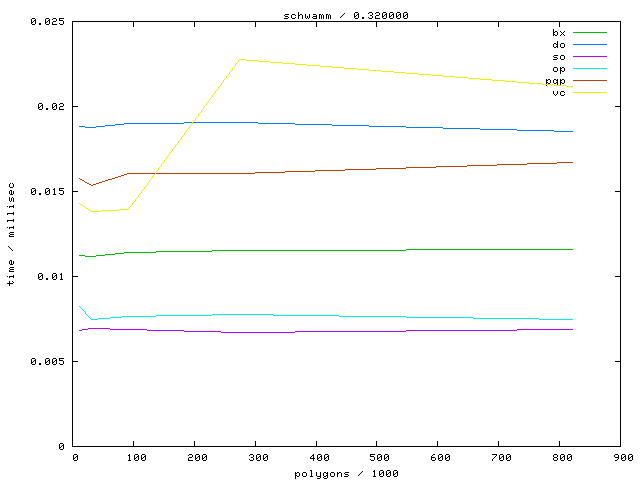Click the "pqp" legend text label

click(555, 81)
